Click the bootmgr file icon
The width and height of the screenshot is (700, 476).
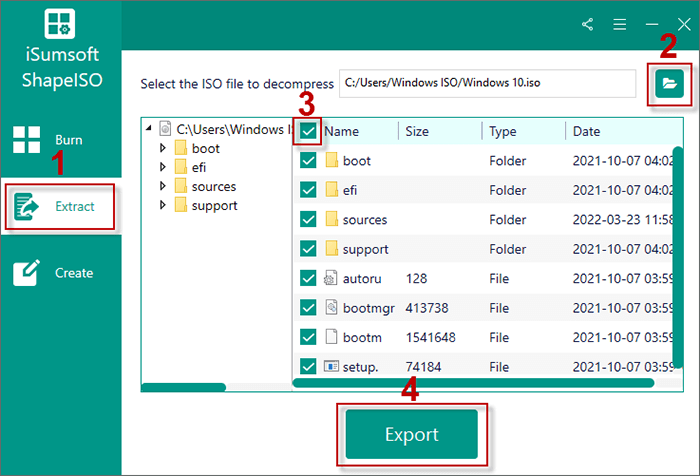332,308
